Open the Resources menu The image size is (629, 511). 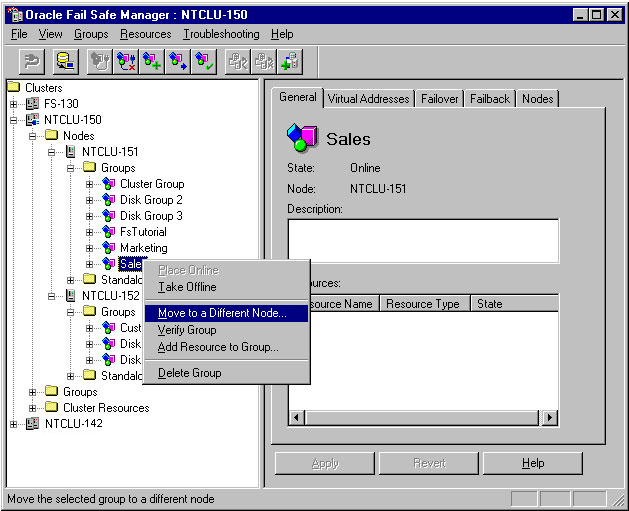click(x=146, y=34)
